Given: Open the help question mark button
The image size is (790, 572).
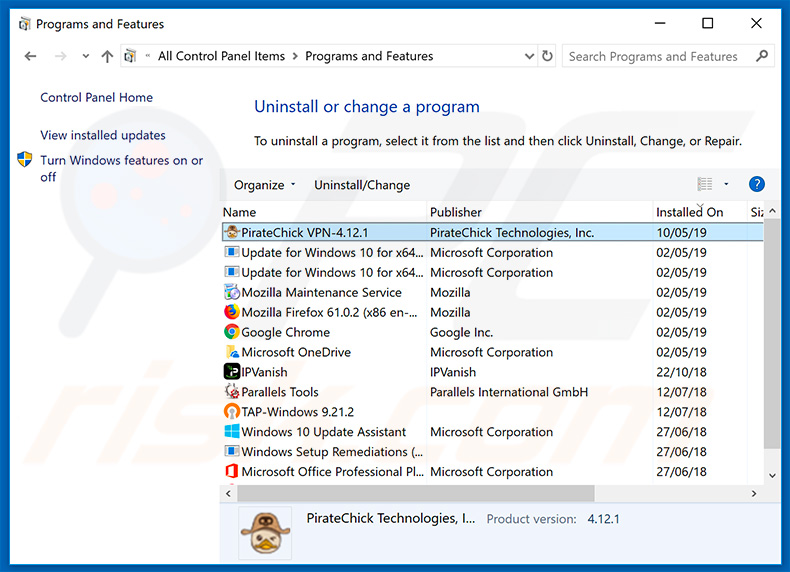Looking at the screenshot, I should pyautogui.click(x=756, y=184).
